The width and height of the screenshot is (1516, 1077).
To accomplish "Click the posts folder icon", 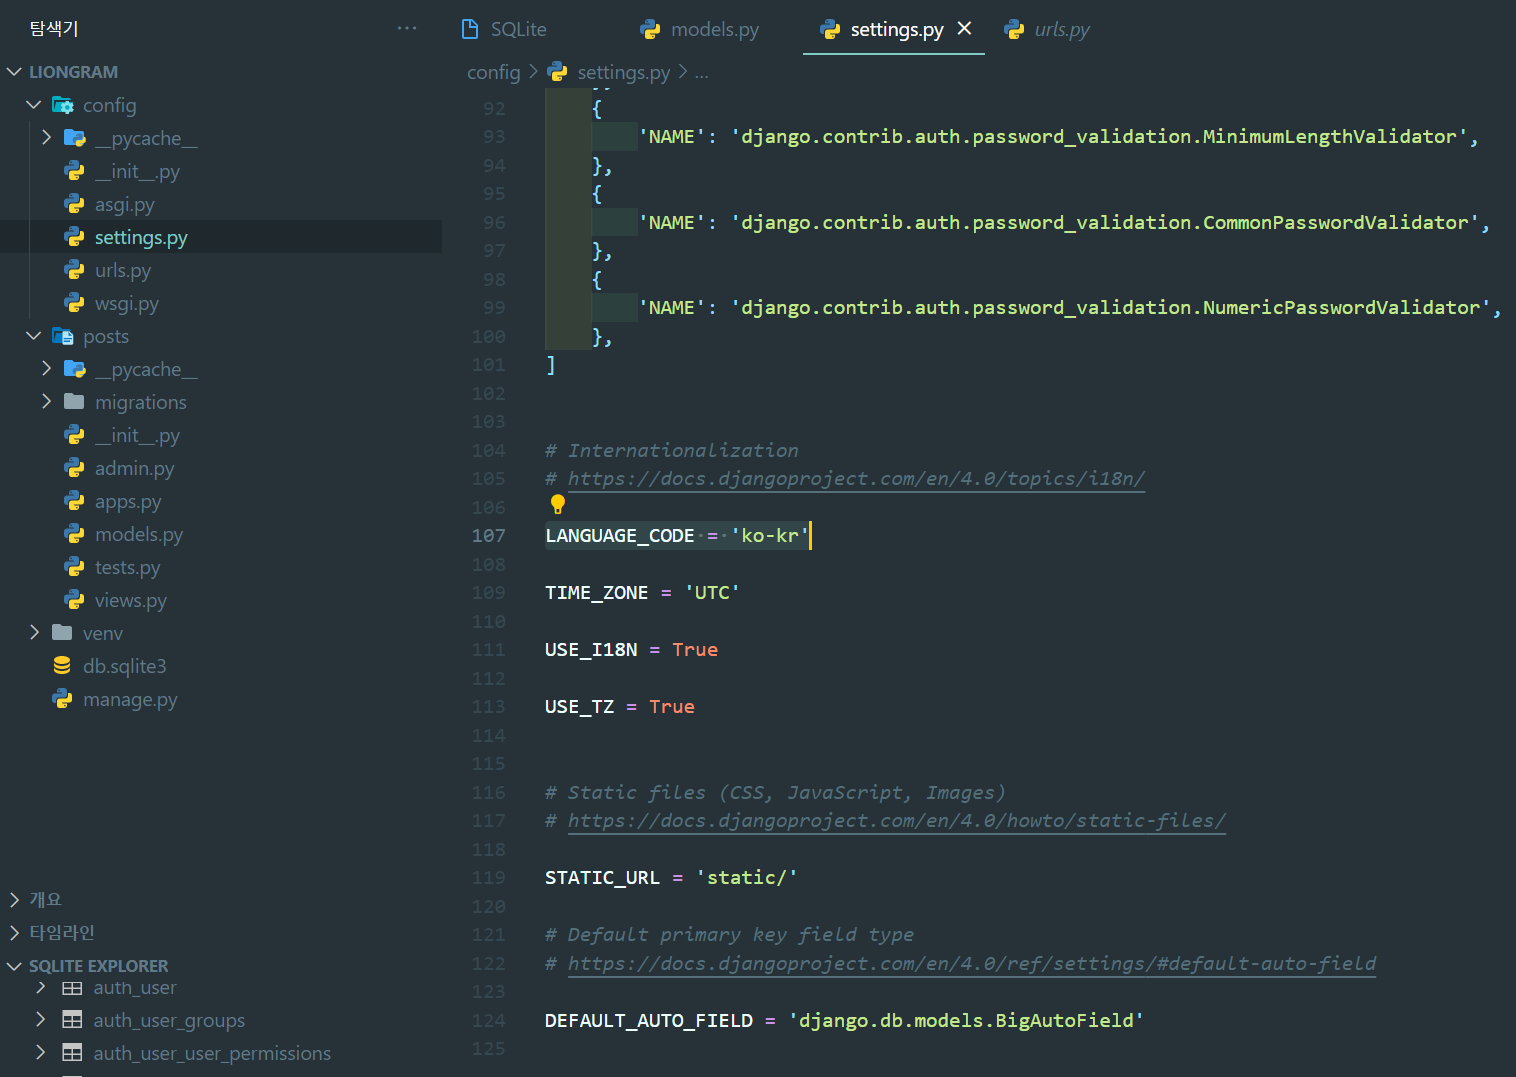I will point(62,336).
